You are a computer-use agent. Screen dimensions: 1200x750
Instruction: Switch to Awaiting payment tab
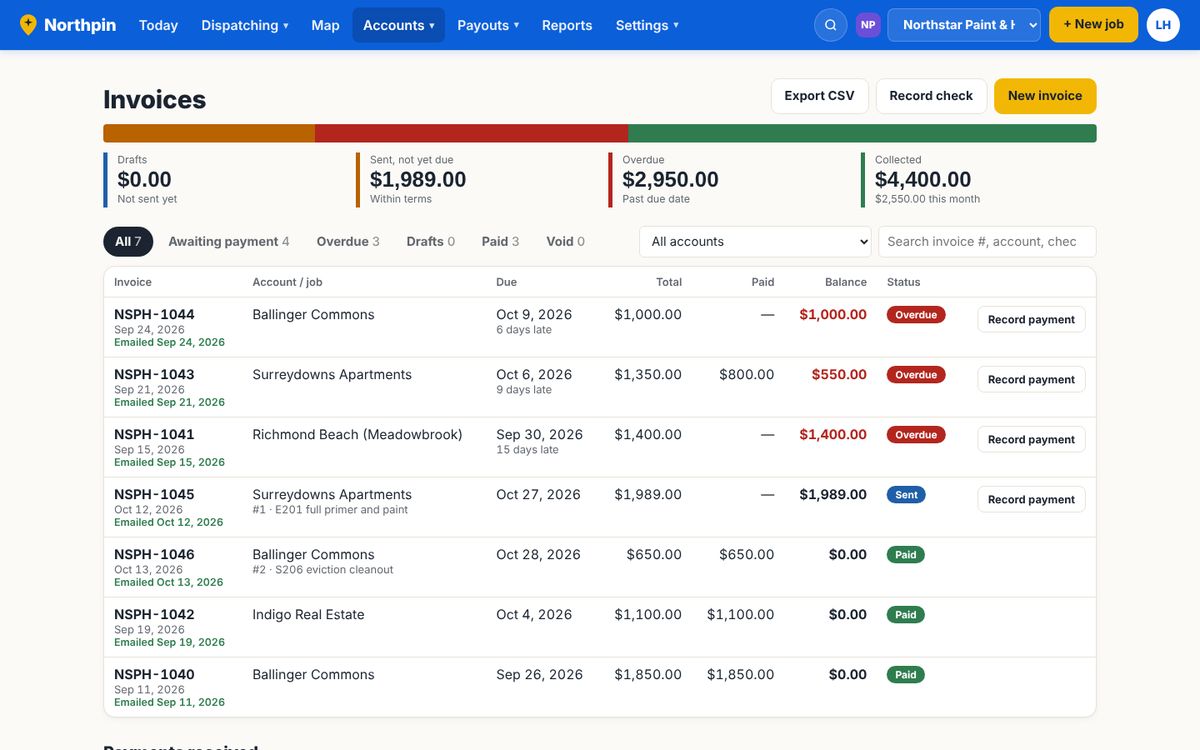point(229,241)
